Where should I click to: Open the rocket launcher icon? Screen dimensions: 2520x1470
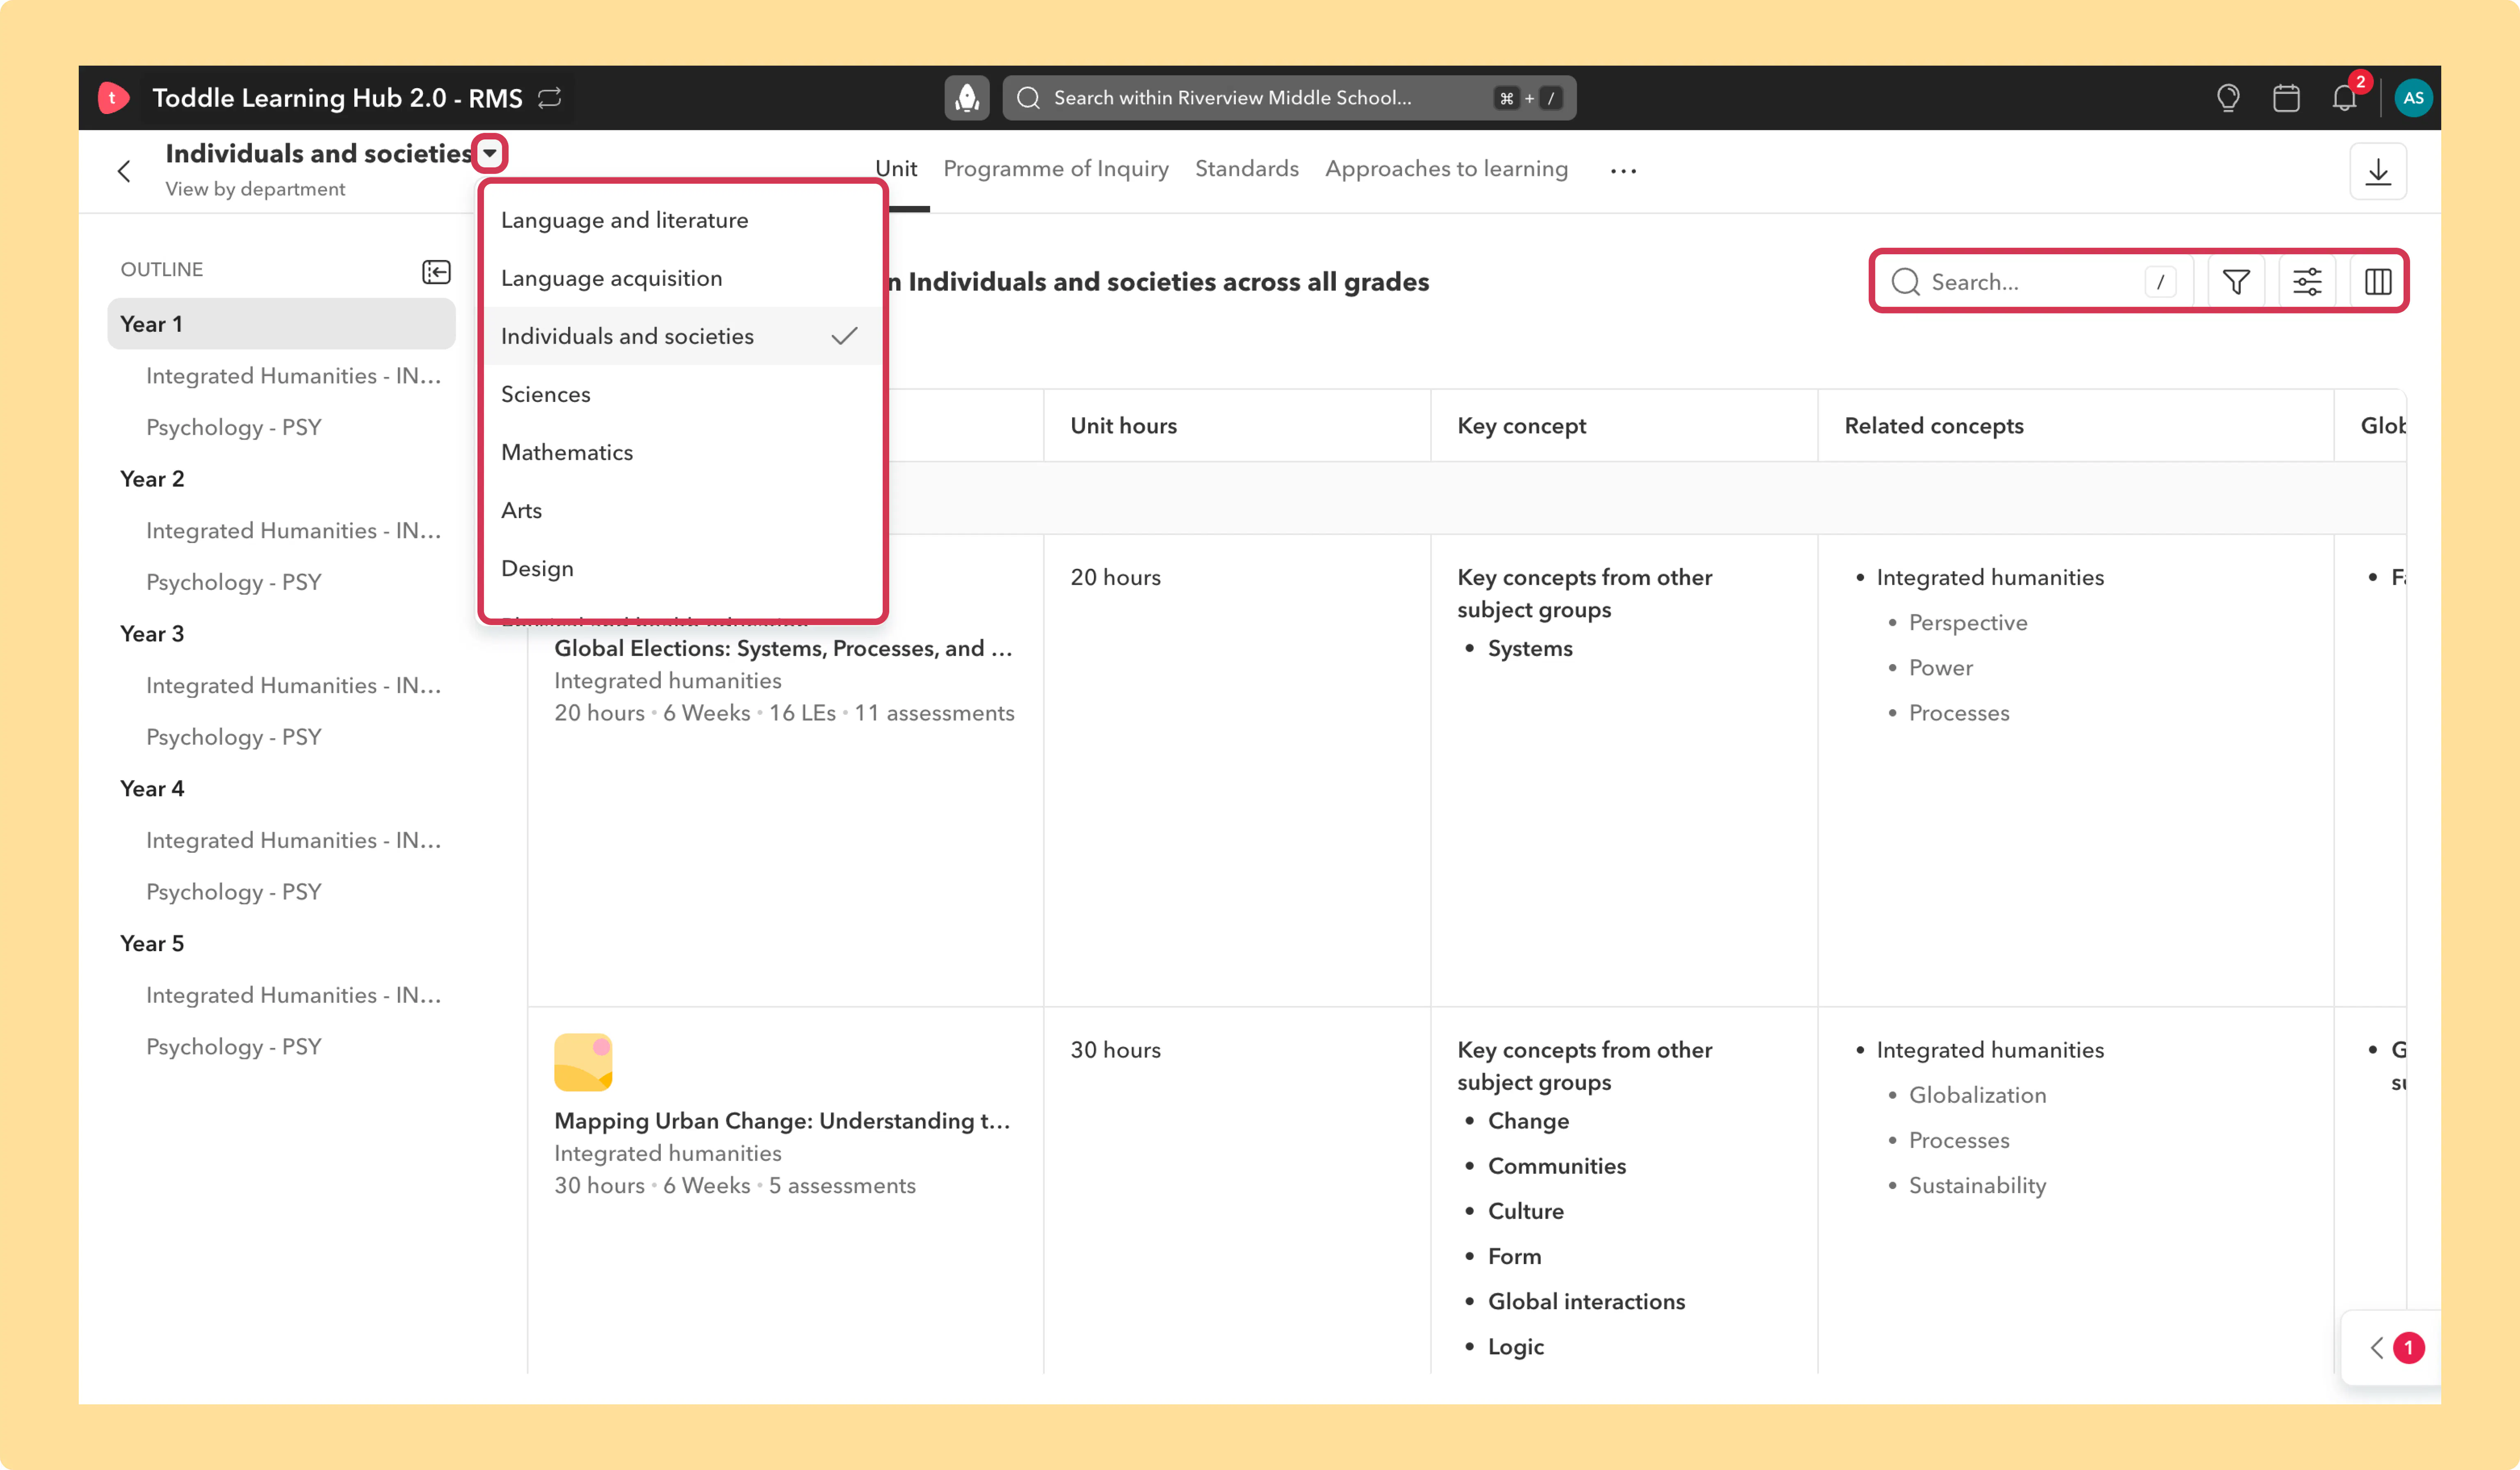[967, 98]
